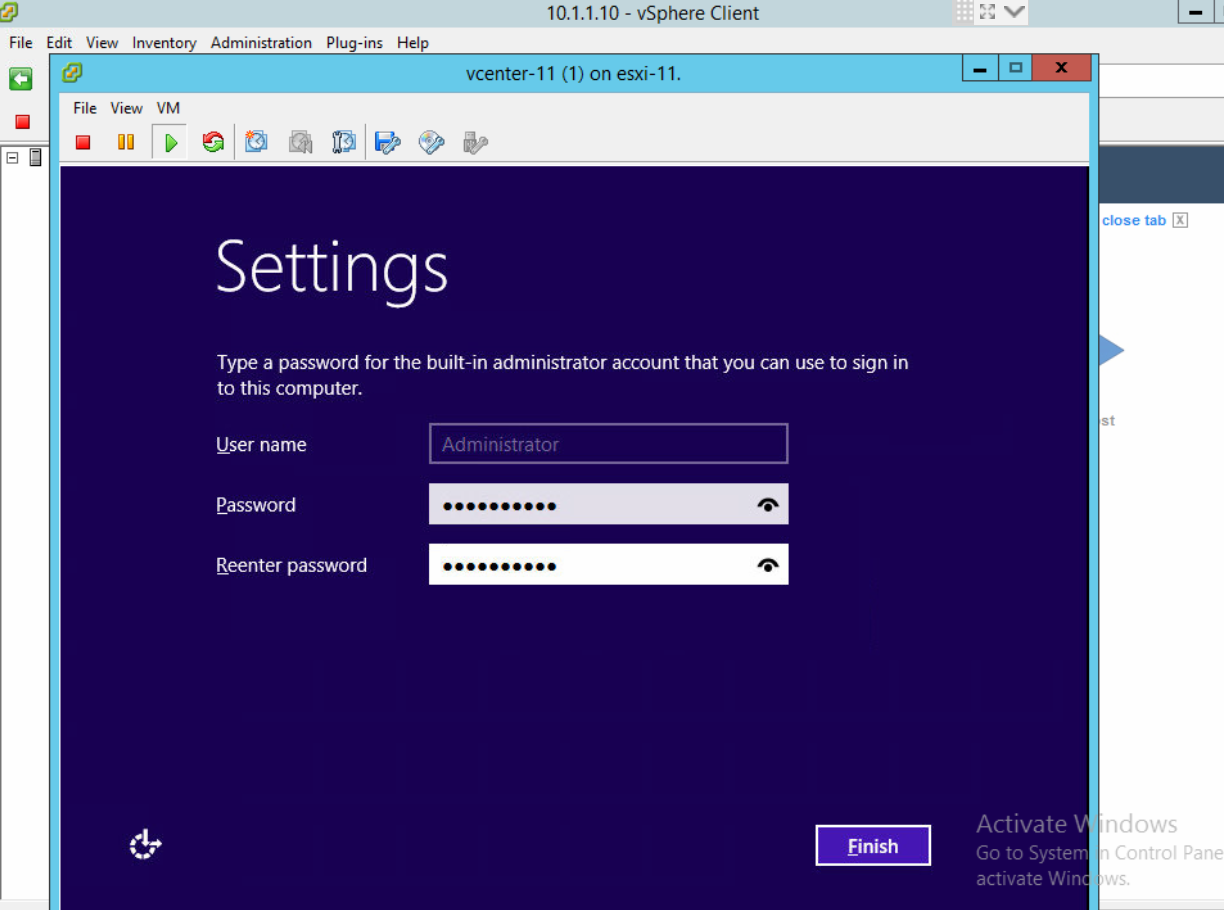
Task: Show the reentered password using eye icon
Action: tap(767, 565)
